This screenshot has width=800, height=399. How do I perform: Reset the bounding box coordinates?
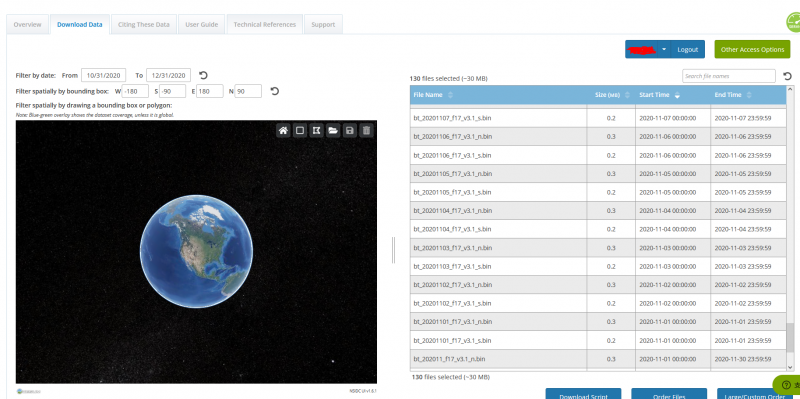click(x=274, y=91)
